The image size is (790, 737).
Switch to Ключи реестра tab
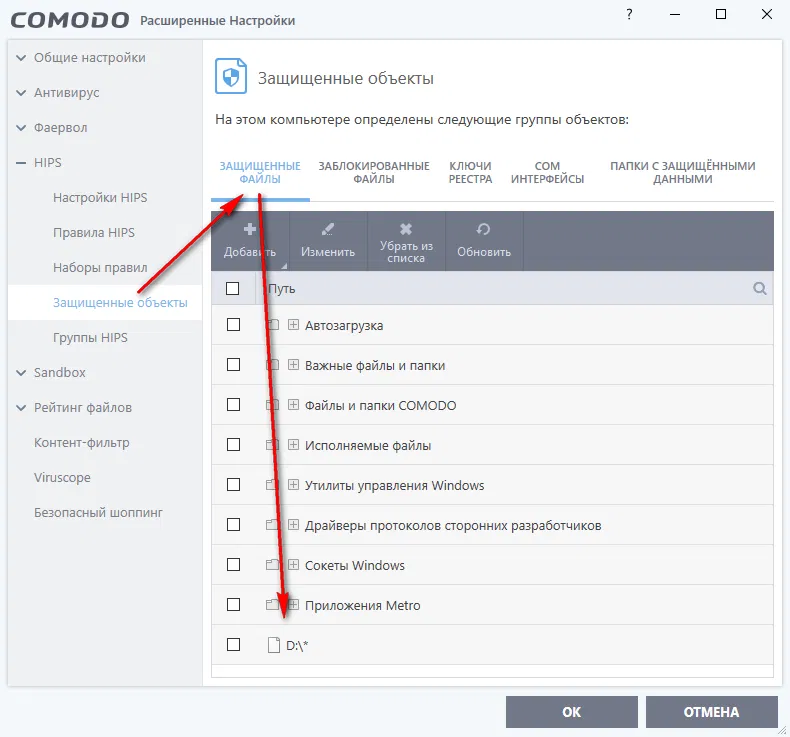point(471,172)
